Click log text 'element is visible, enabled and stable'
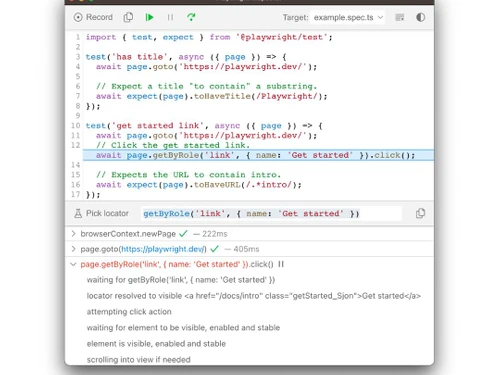Viewport: 500px width, 375px height. tap(156, 344)
